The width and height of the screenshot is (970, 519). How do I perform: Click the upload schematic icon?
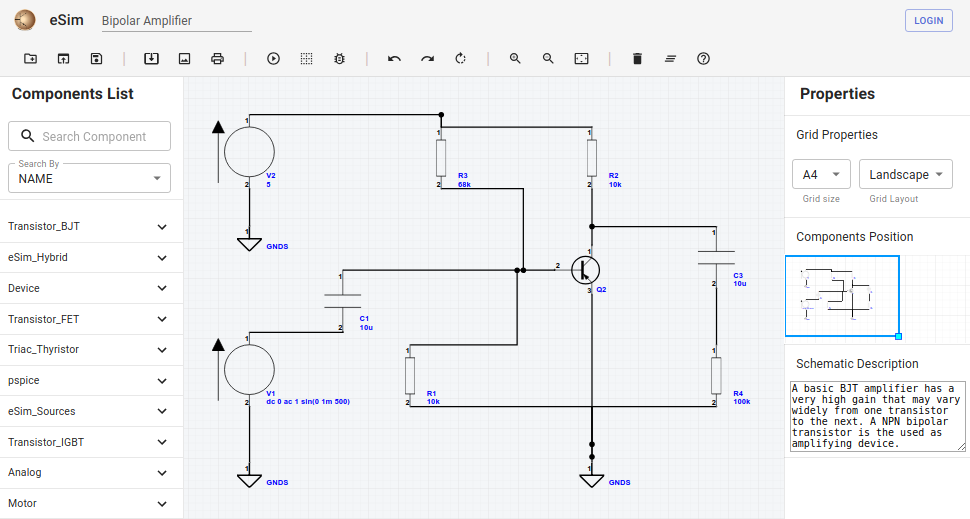click(x=63, y=59)
